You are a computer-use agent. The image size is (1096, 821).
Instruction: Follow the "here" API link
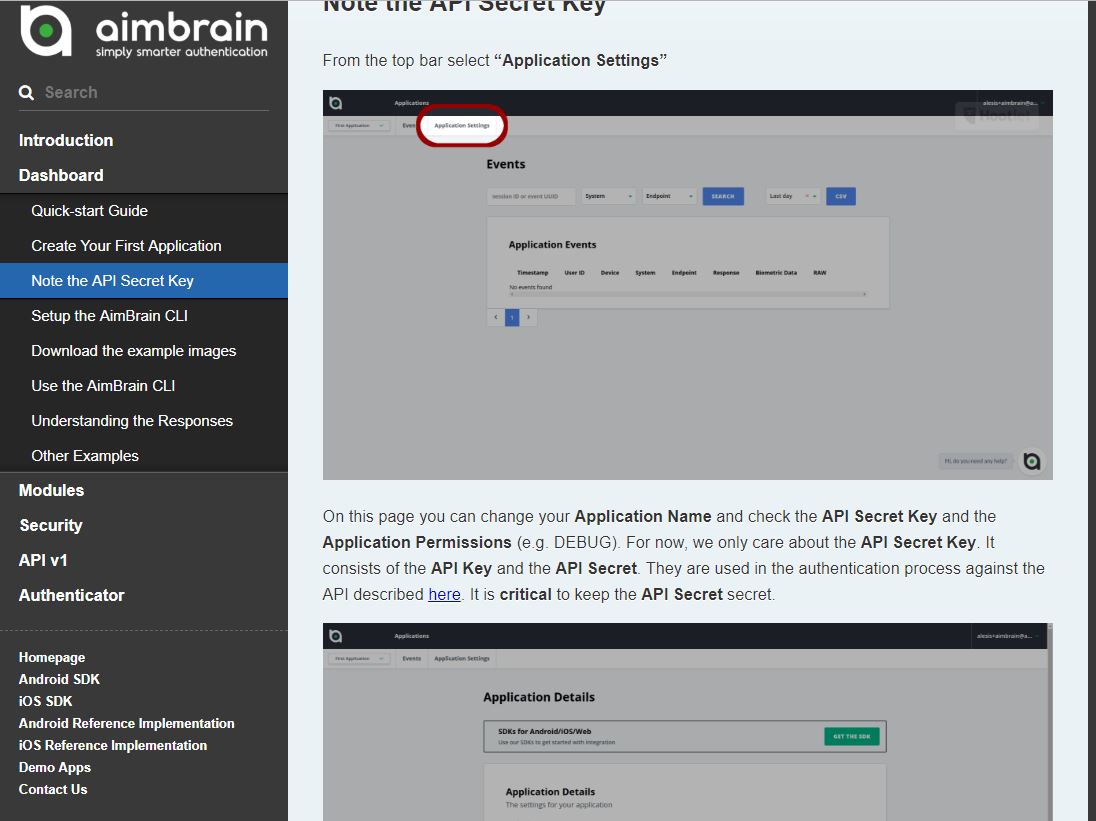pyautogui.click(x=445, y=595)
